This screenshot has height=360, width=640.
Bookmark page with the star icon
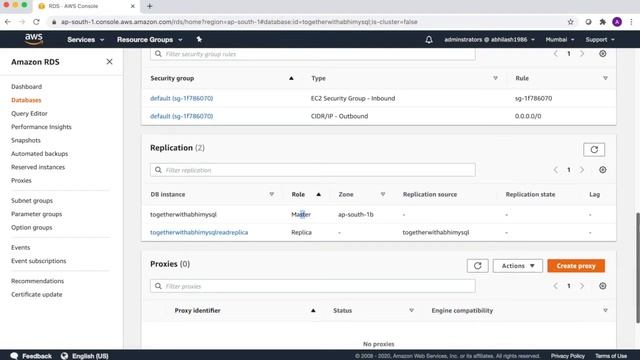[x=571, y=22]
